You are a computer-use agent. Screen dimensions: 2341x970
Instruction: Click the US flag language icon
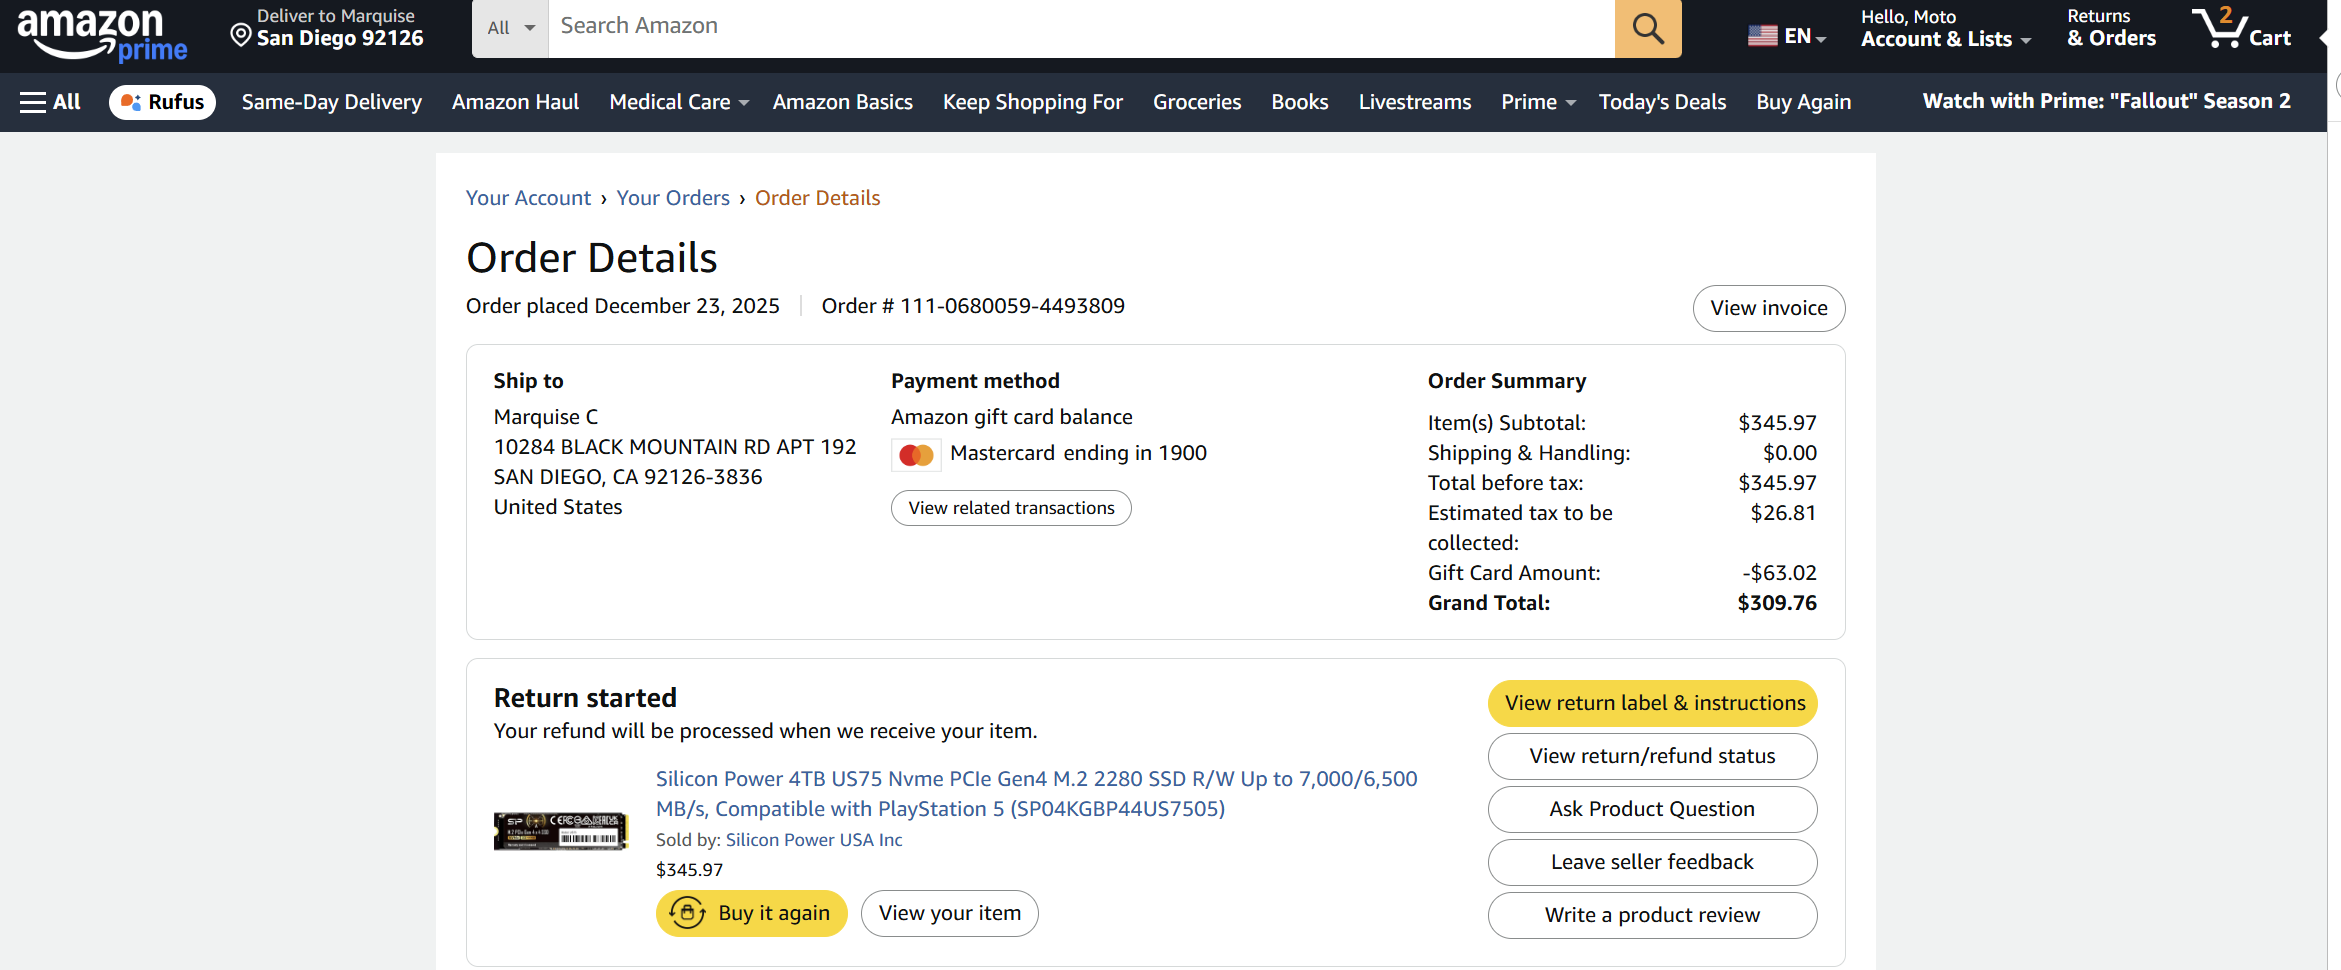pos(1762,36)
